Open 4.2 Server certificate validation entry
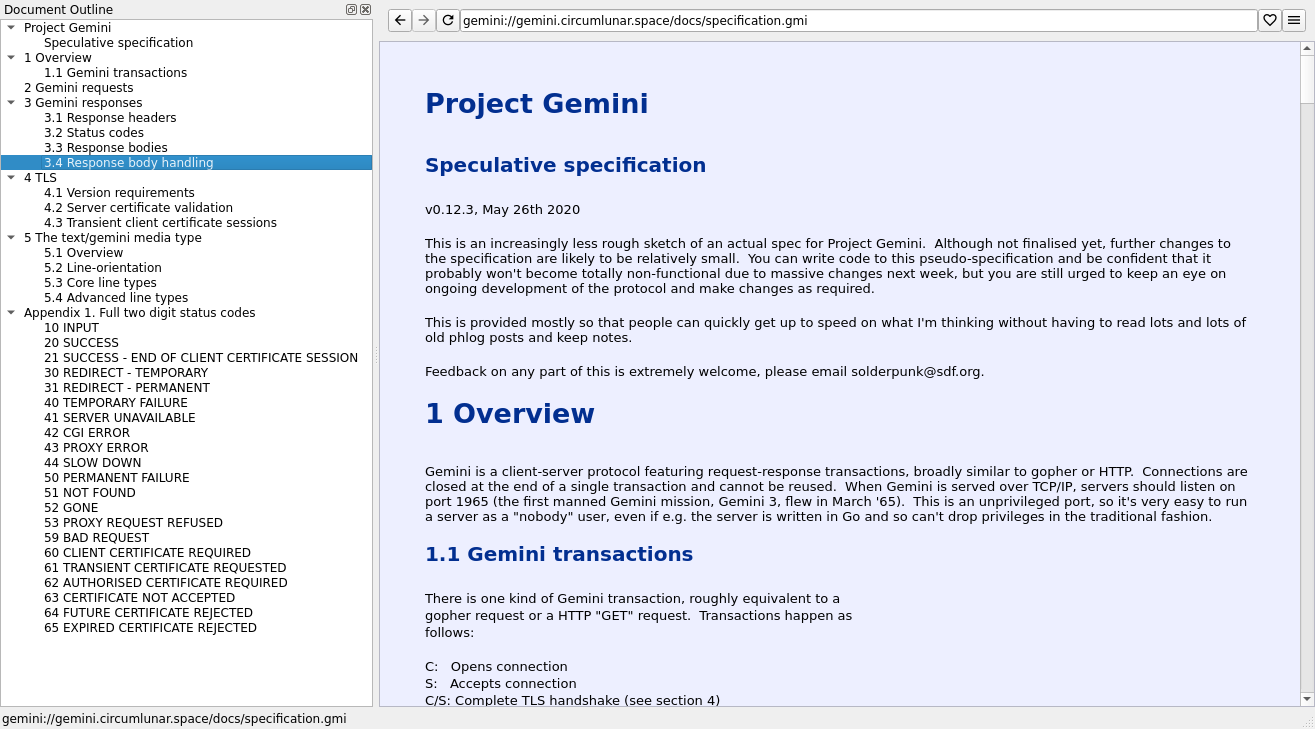Image resolution: width=1315 pixels, height=729 pixels. [138, 208]
